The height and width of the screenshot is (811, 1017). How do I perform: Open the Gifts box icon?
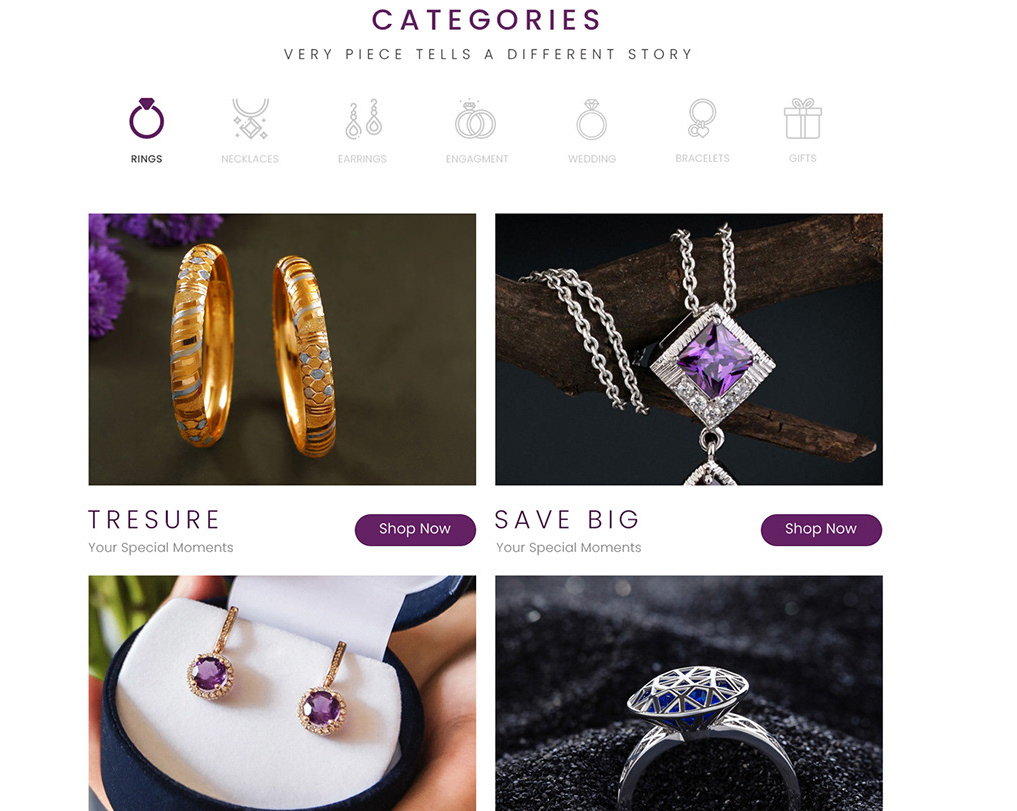[x=803, y=118]
